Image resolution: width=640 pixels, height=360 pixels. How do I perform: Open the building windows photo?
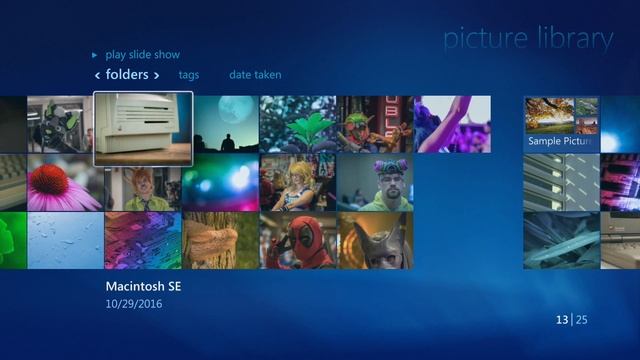[562, 182]
